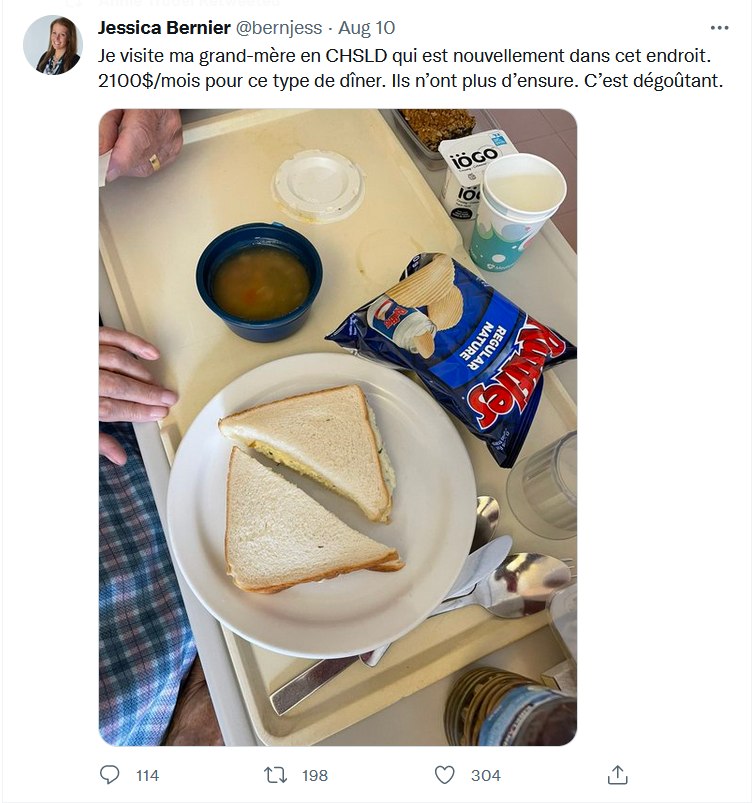Click the reply speech bubble icon
The height and width of the screenshot is (803, 753).
pyautogui.click(x=109, y=775)
